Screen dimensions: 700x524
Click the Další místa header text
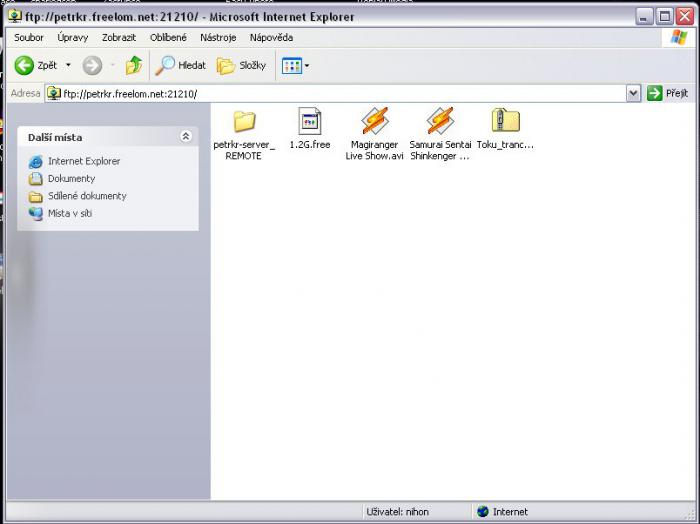[x=55, y=137]
